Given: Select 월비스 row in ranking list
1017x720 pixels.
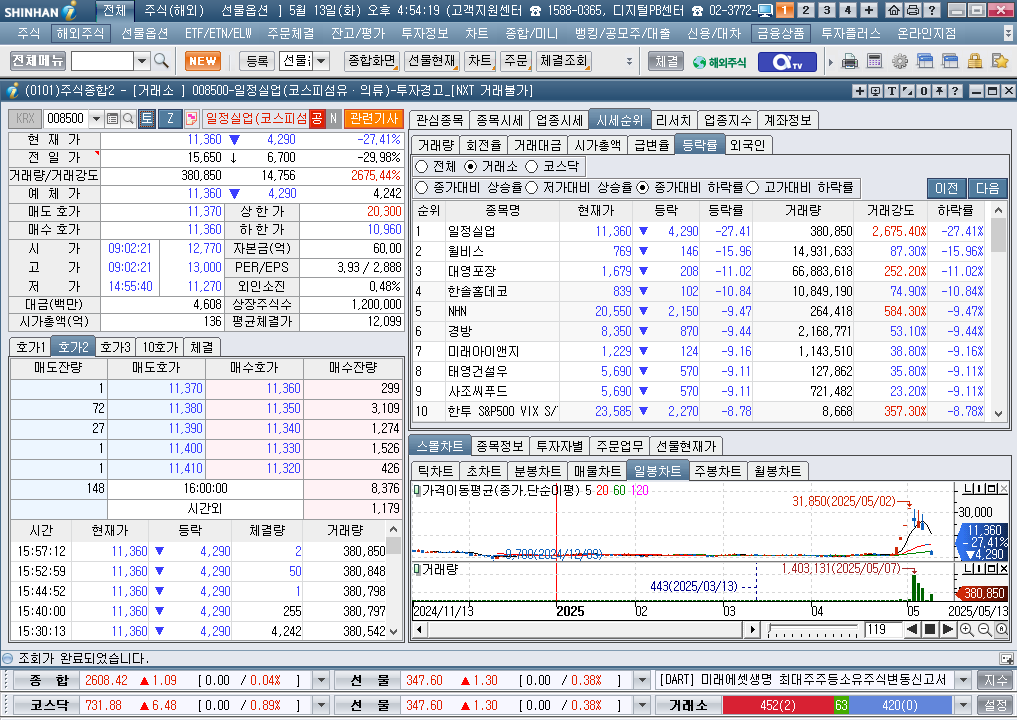Looking at the screenshot, I should point(699,251).
